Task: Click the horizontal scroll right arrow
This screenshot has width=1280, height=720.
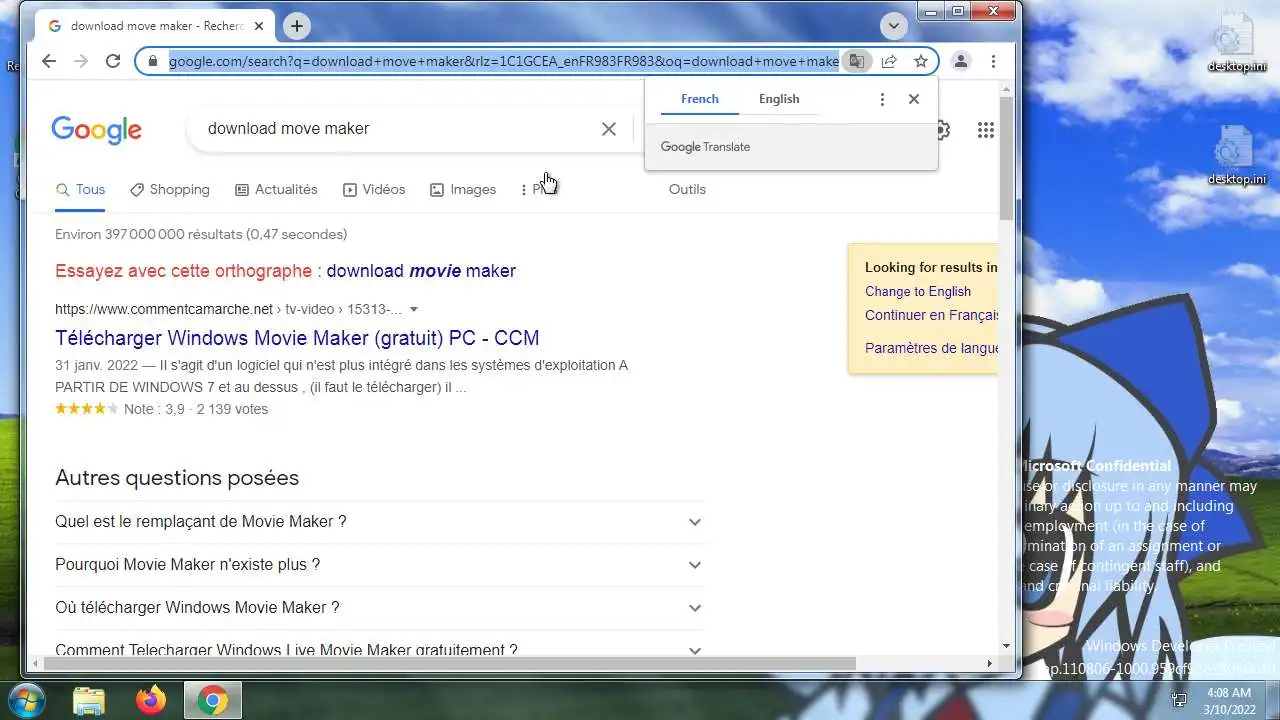Action: [x=990, y=663]
